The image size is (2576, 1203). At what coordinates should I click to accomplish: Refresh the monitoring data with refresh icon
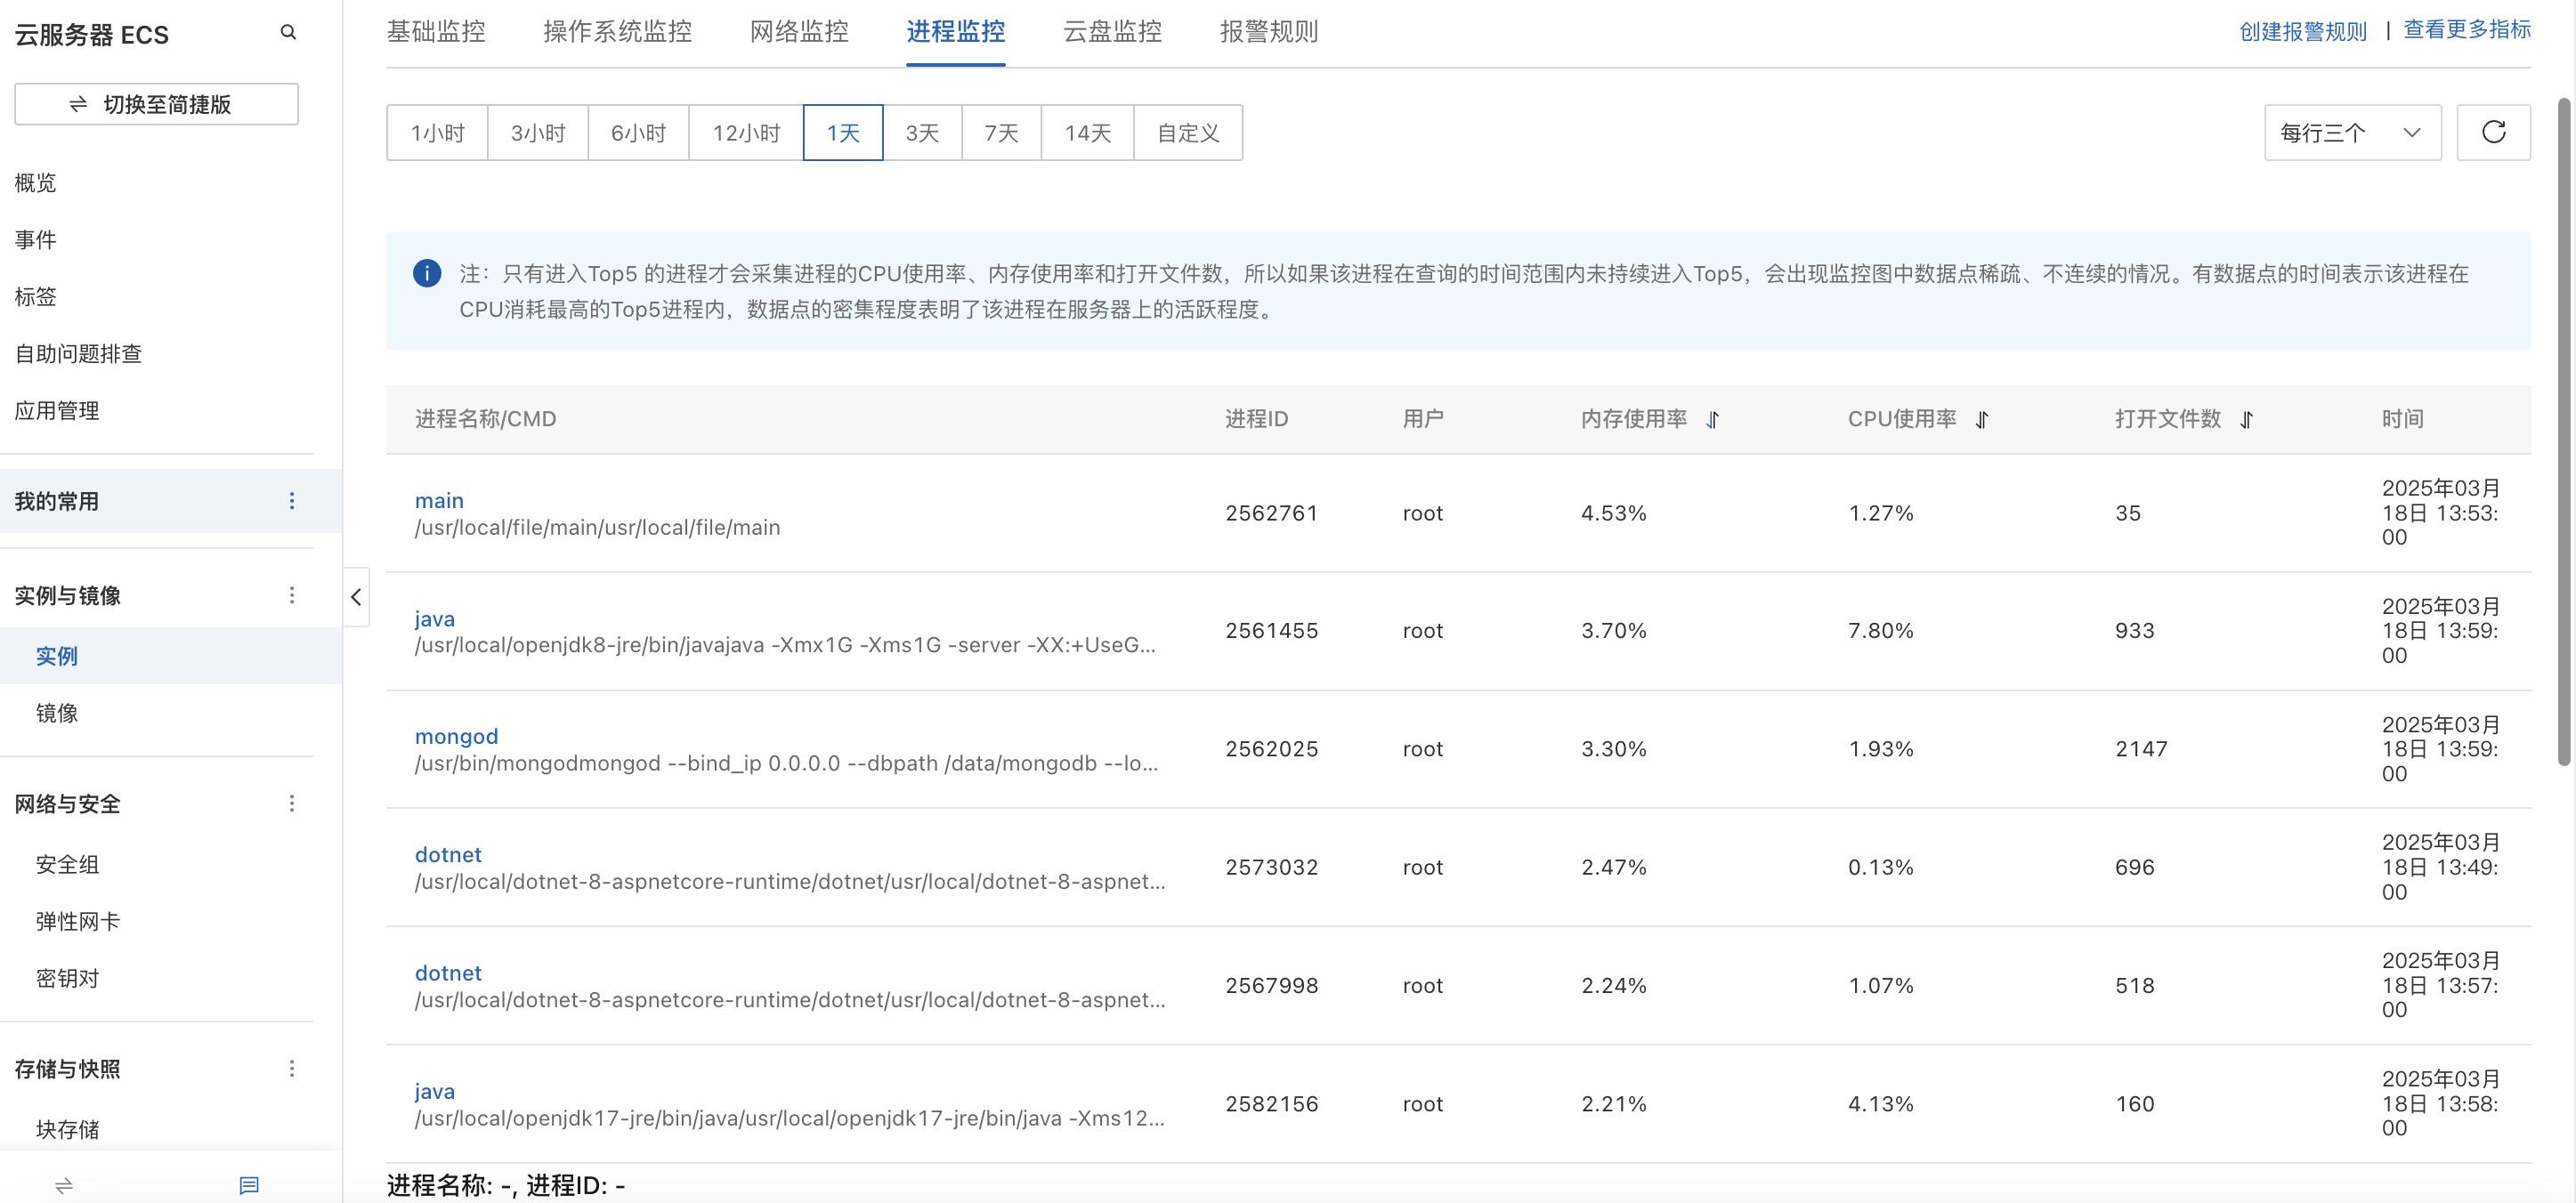(2492, 131)
